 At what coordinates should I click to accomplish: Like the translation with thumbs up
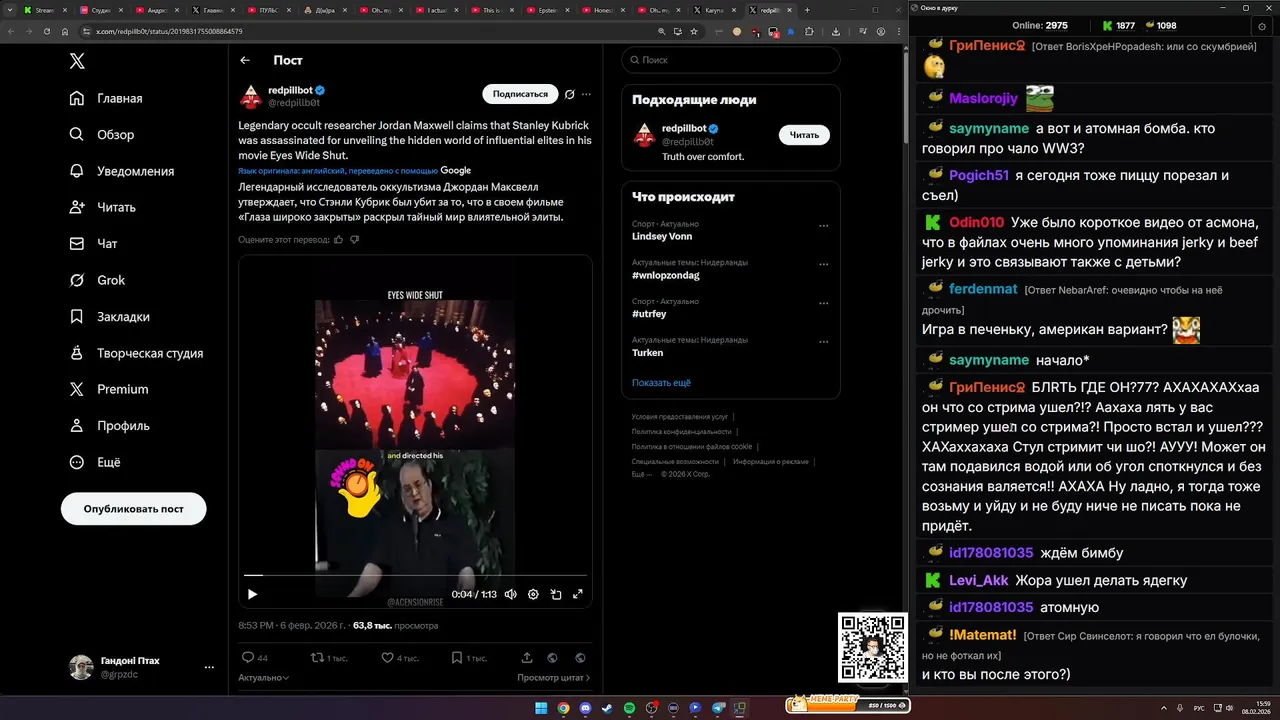(x=338, y=240)
